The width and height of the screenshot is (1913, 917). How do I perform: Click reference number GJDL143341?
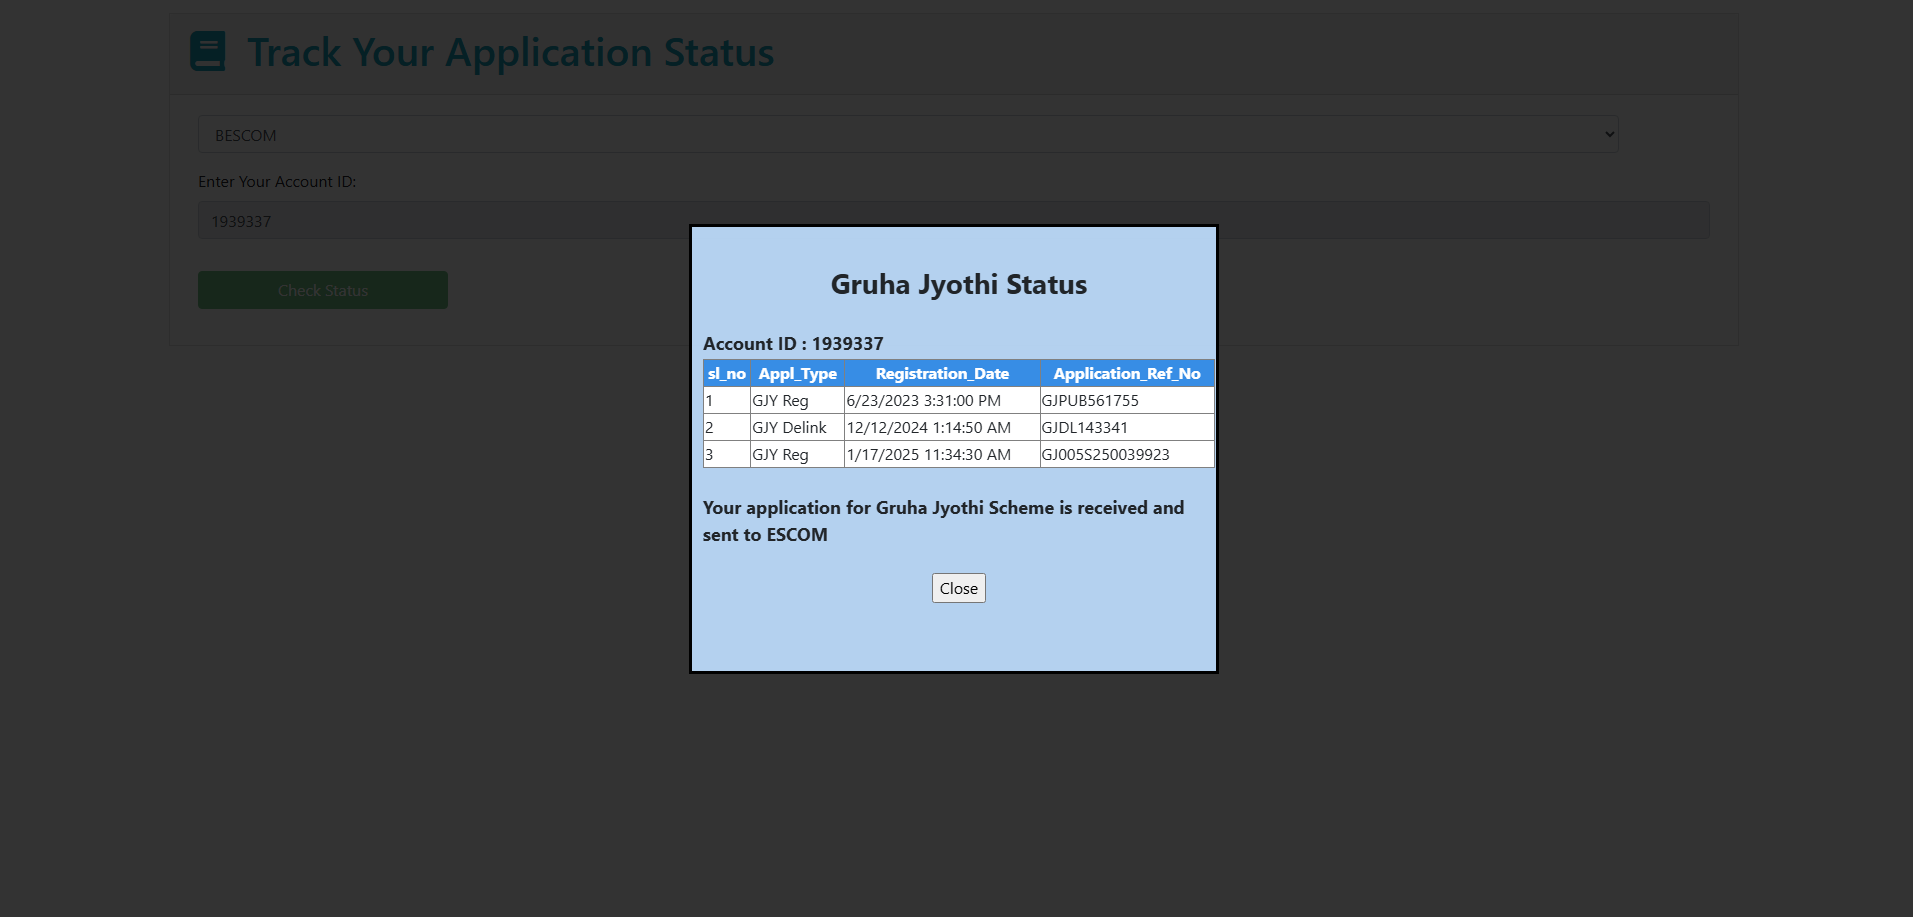click(1085, 427)
